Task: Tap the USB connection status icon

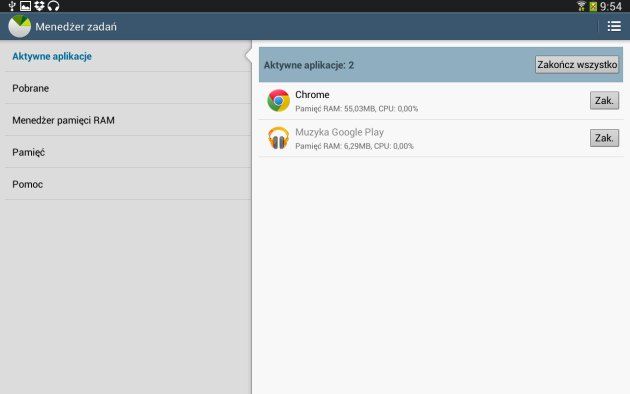Action: click(12, 6)
